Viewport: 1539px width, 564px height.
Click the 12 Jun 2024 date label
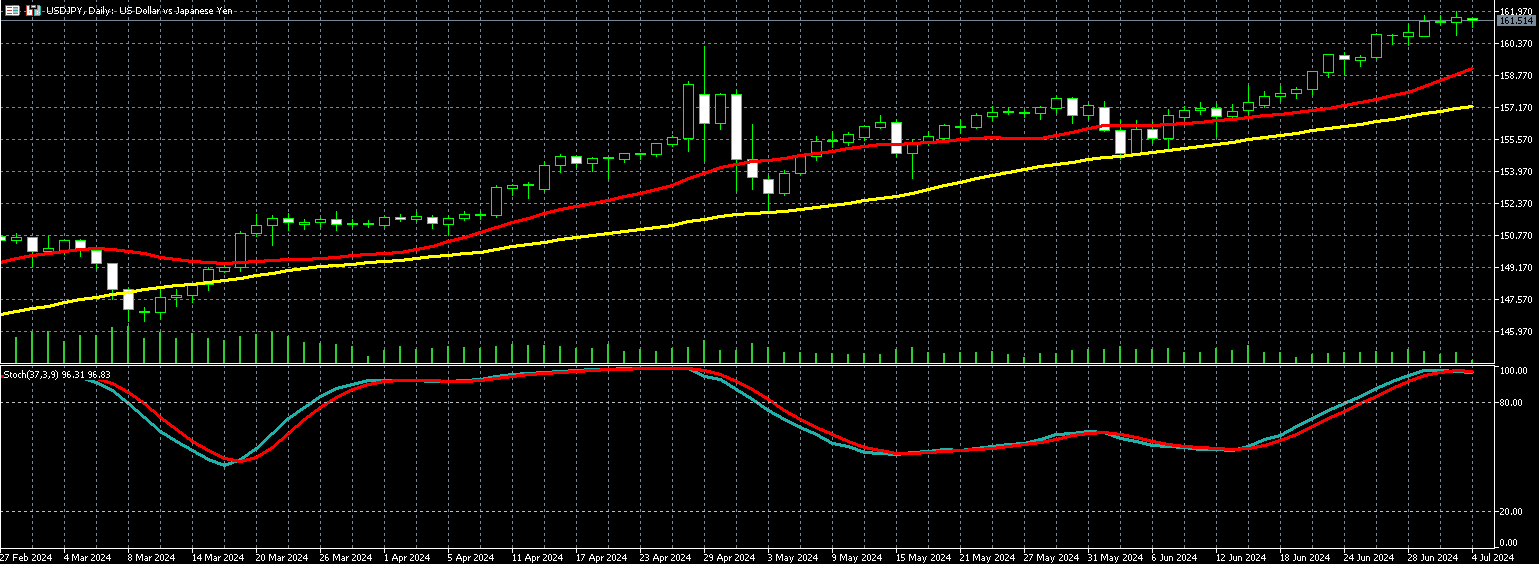(x=1240, y=557)
